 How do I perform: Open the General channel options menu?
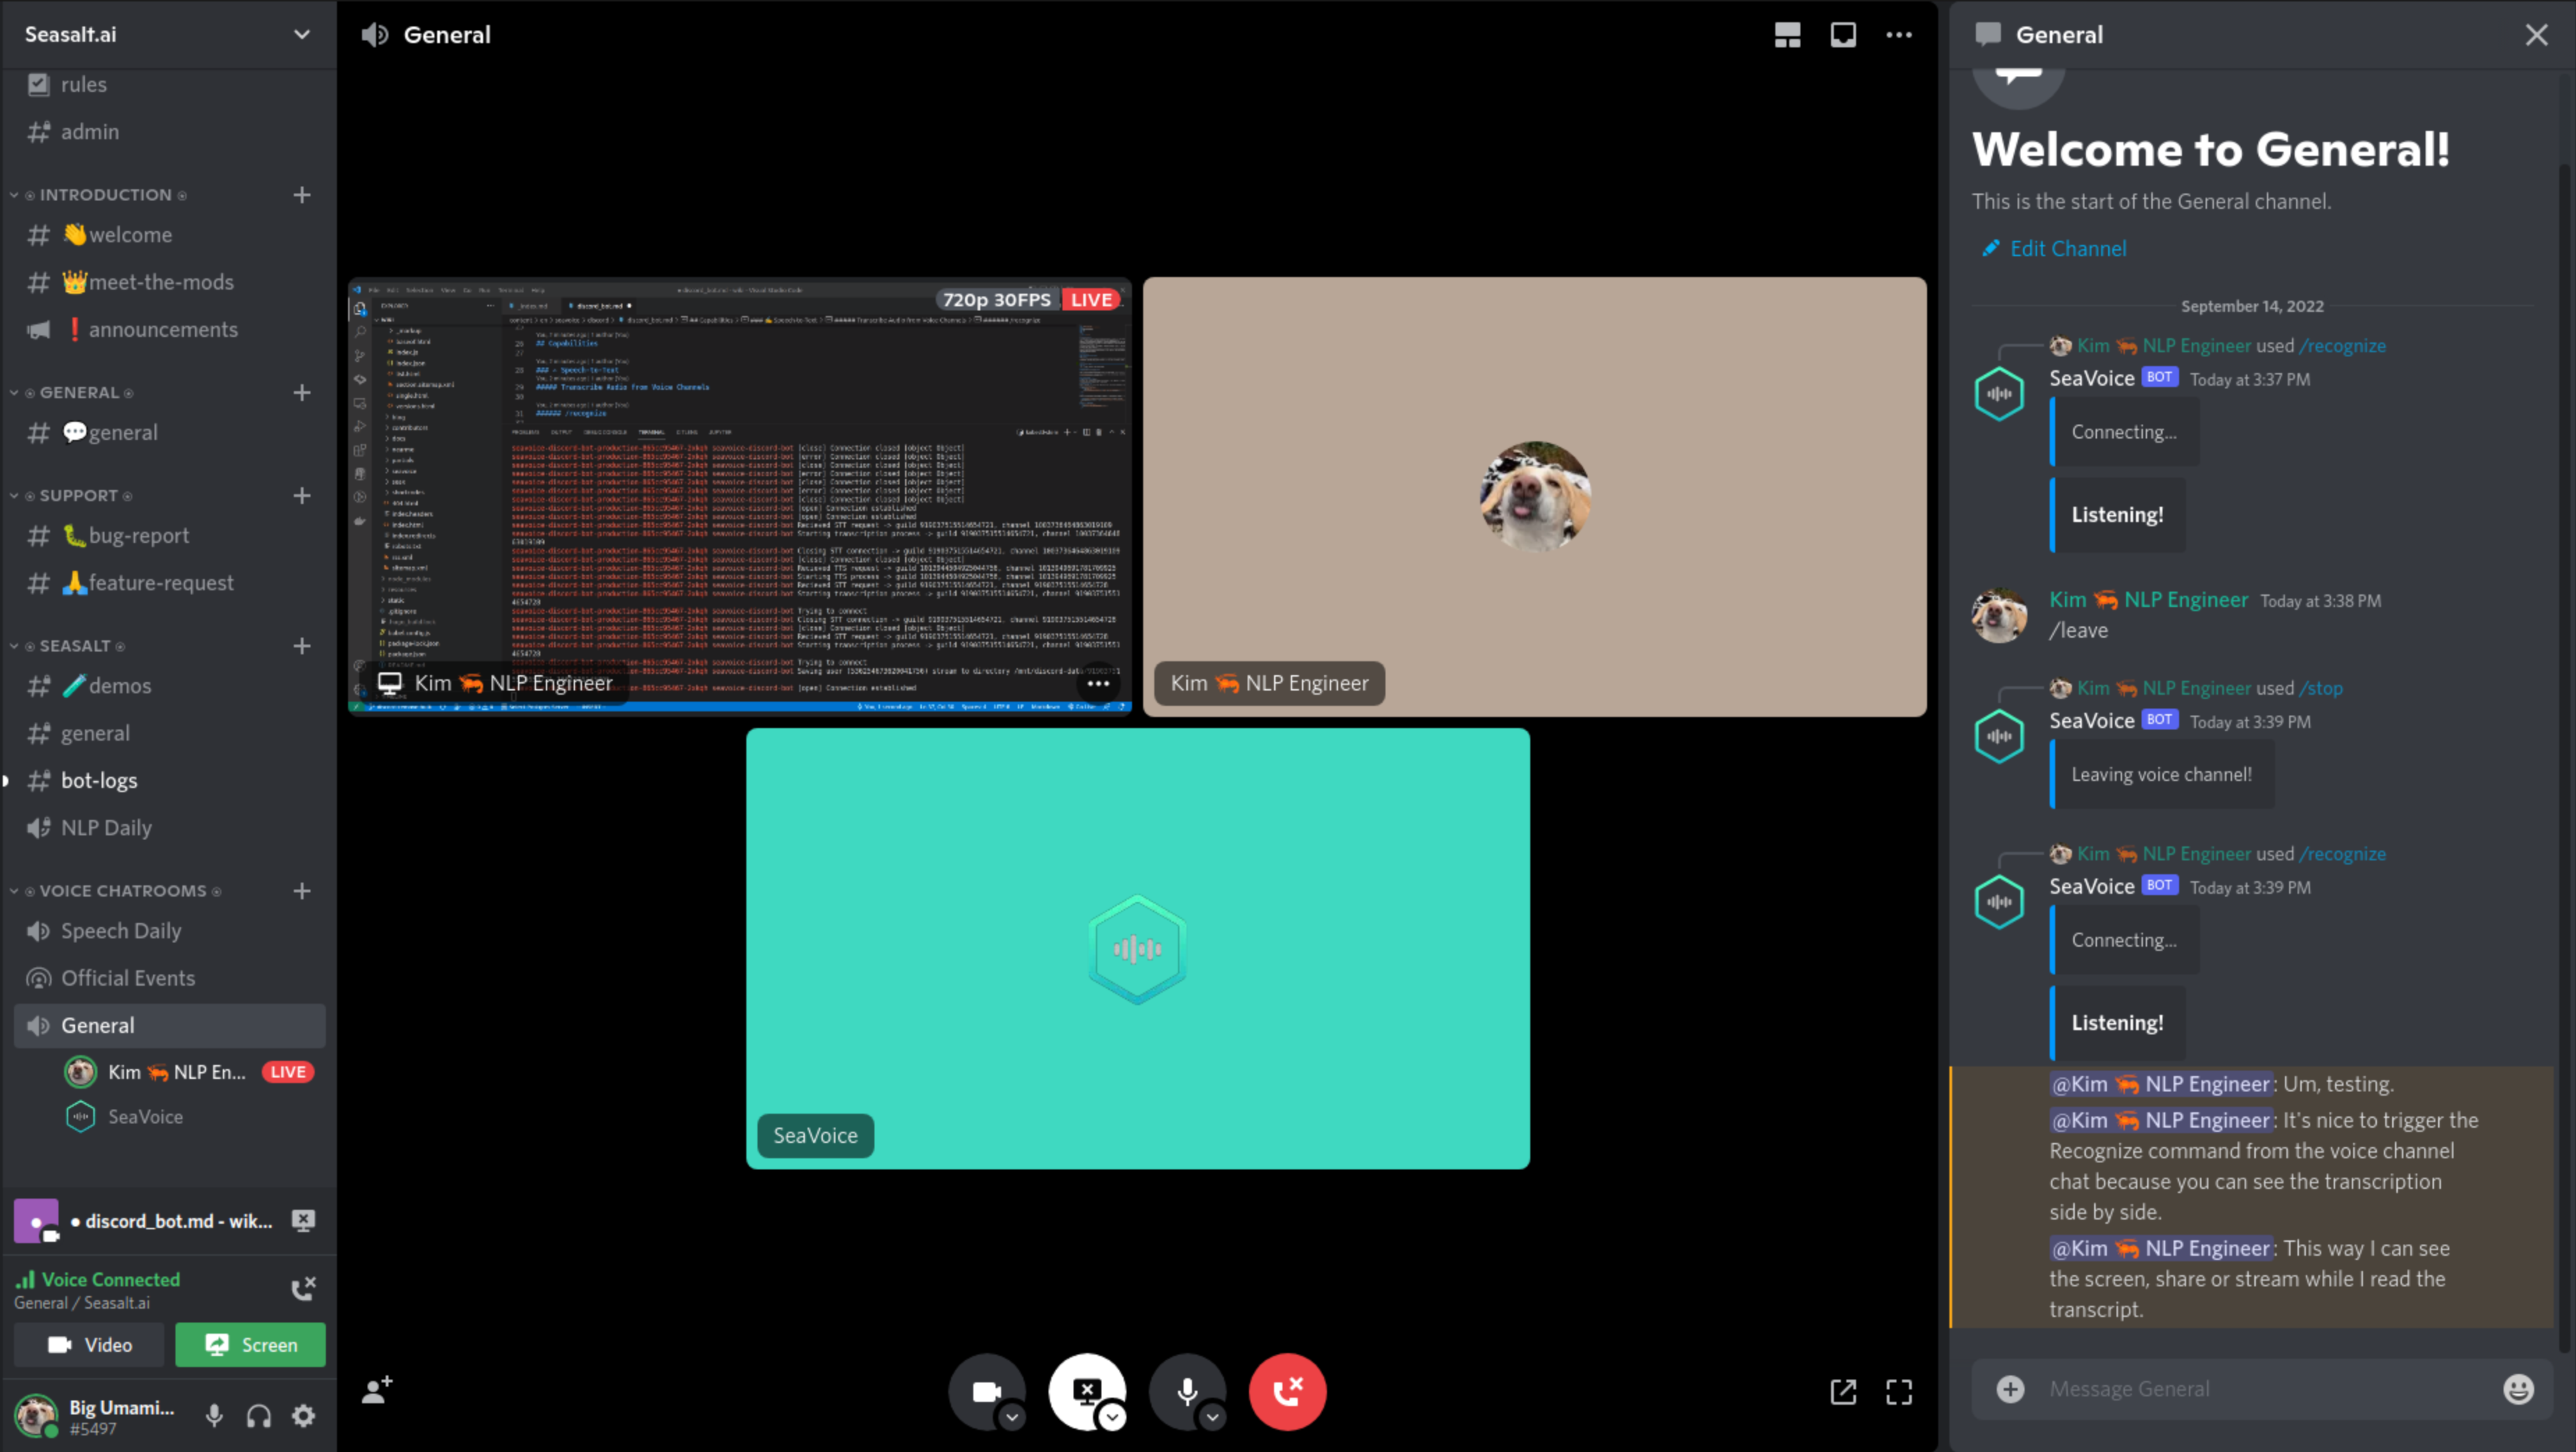point(1899,33)
